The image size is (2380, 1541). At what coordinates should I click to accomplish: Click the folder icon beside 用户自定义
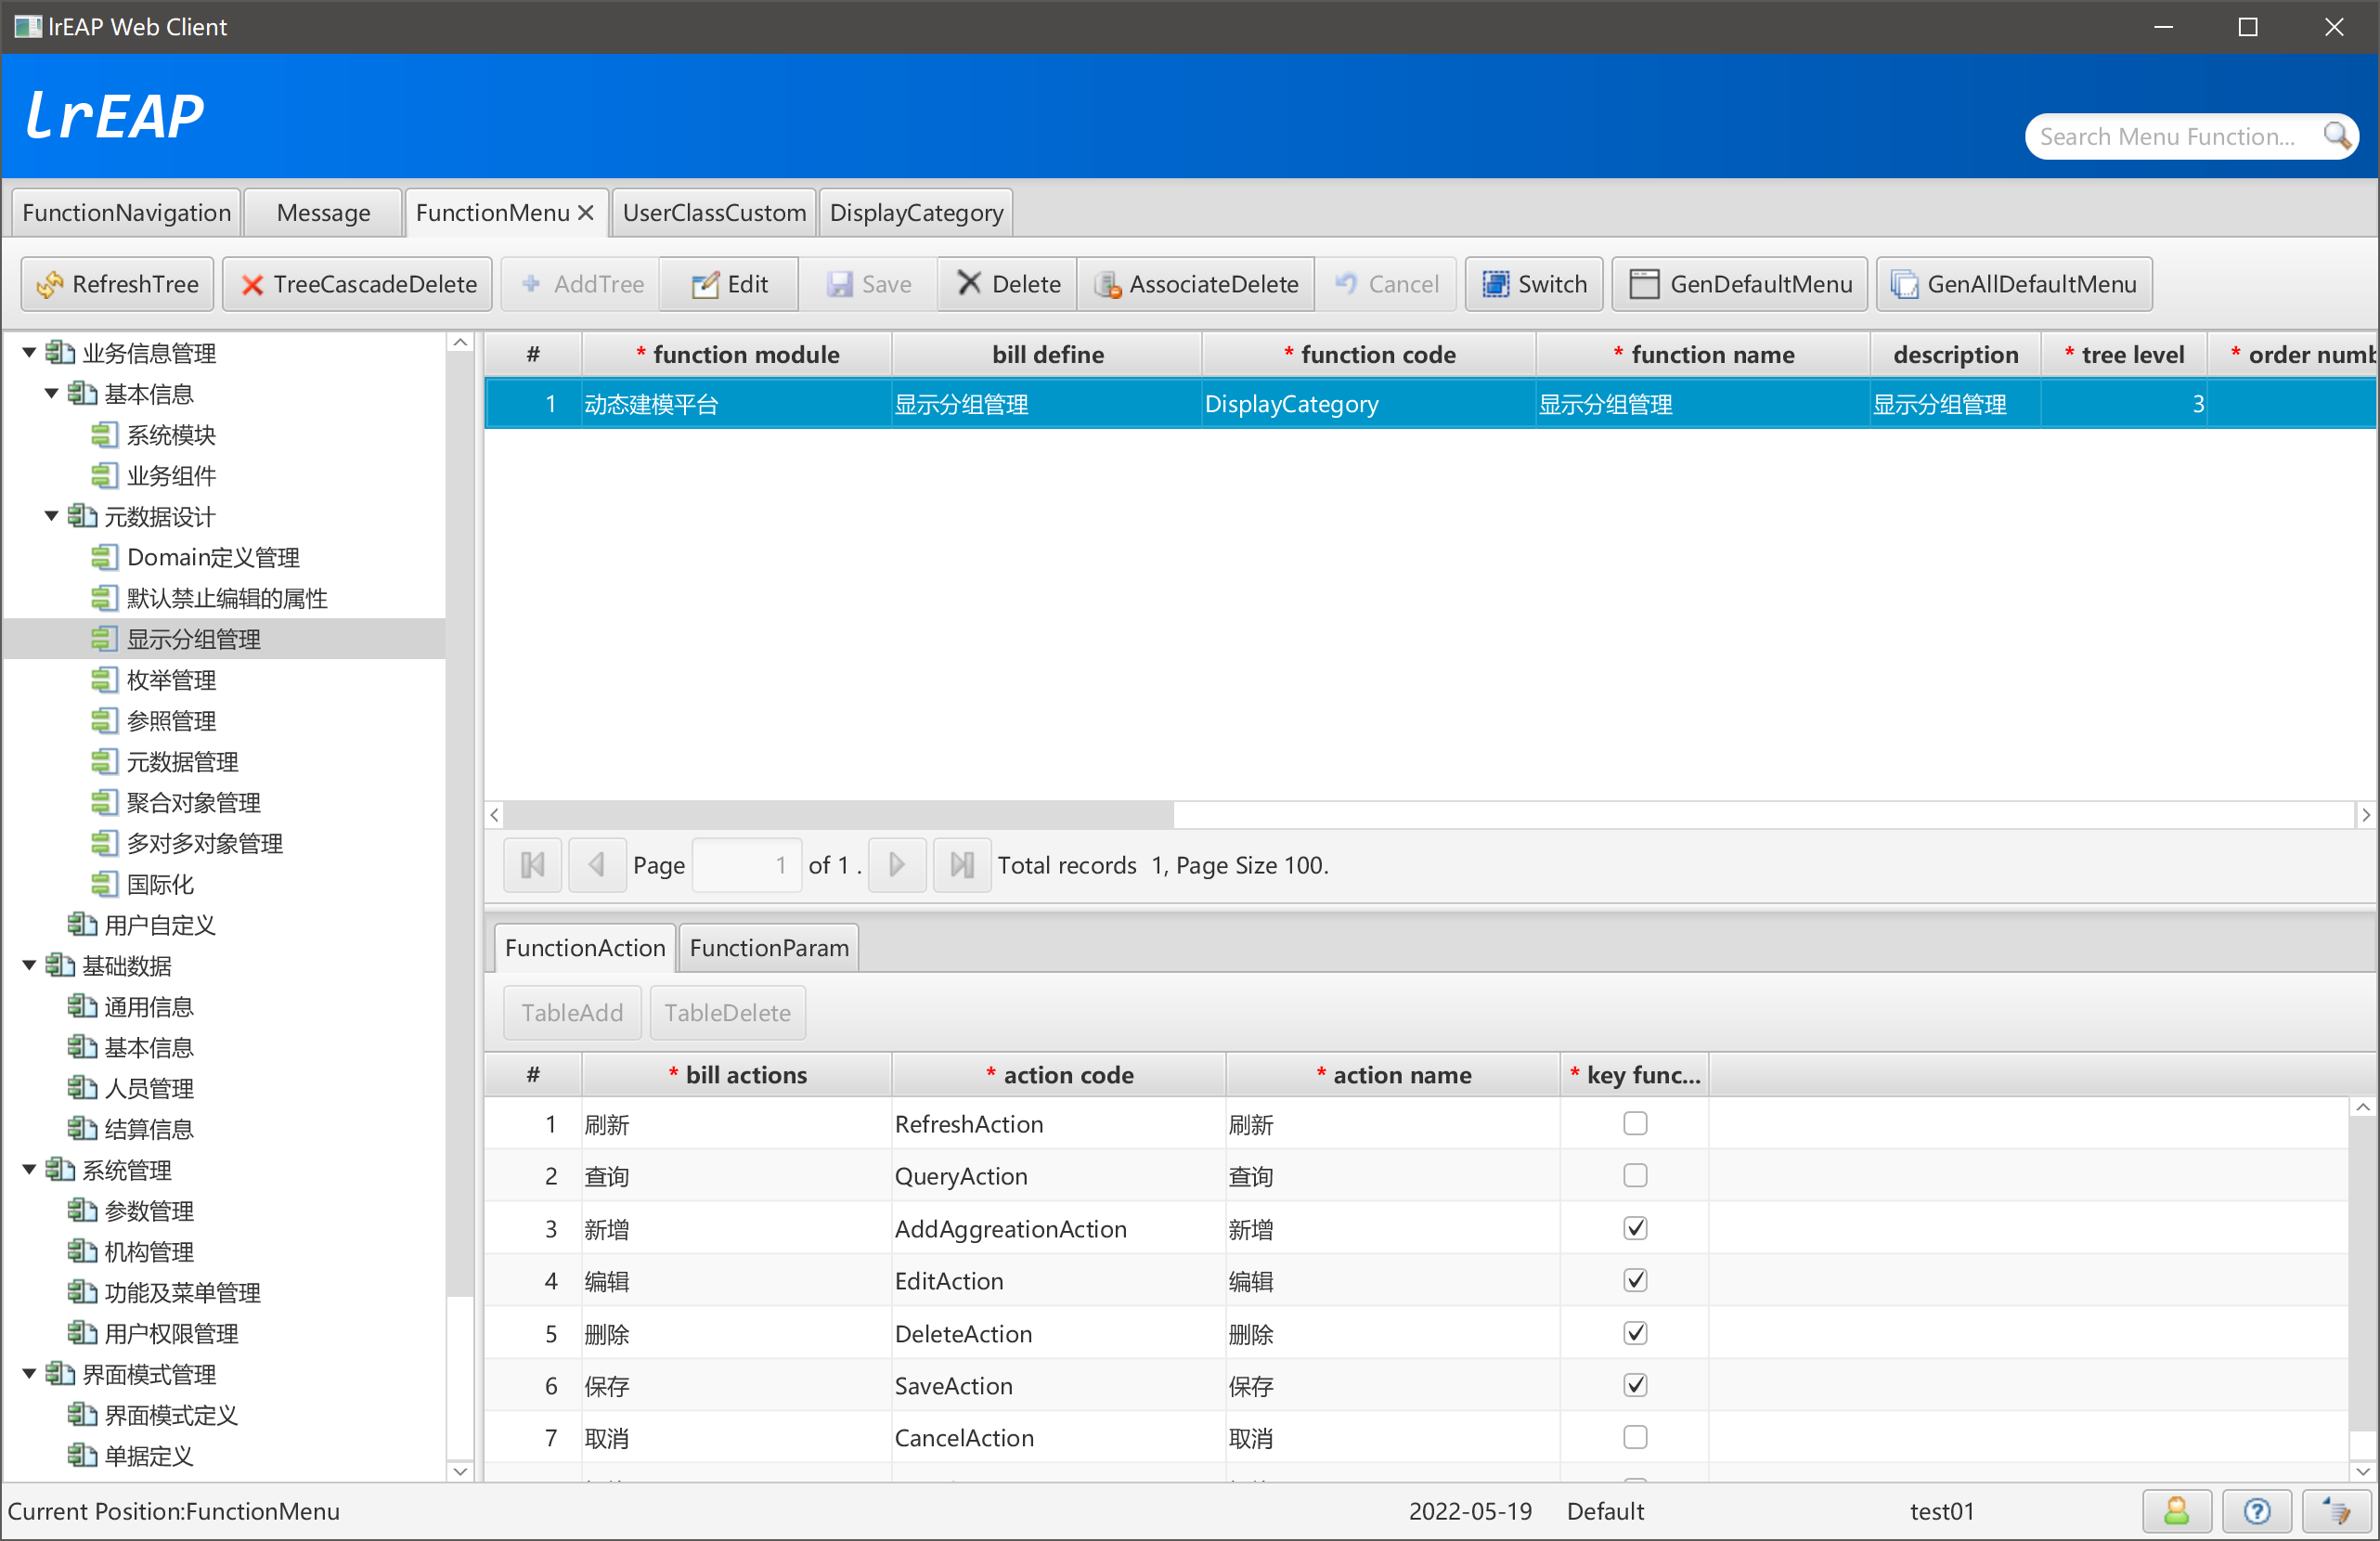coord(82,925)
